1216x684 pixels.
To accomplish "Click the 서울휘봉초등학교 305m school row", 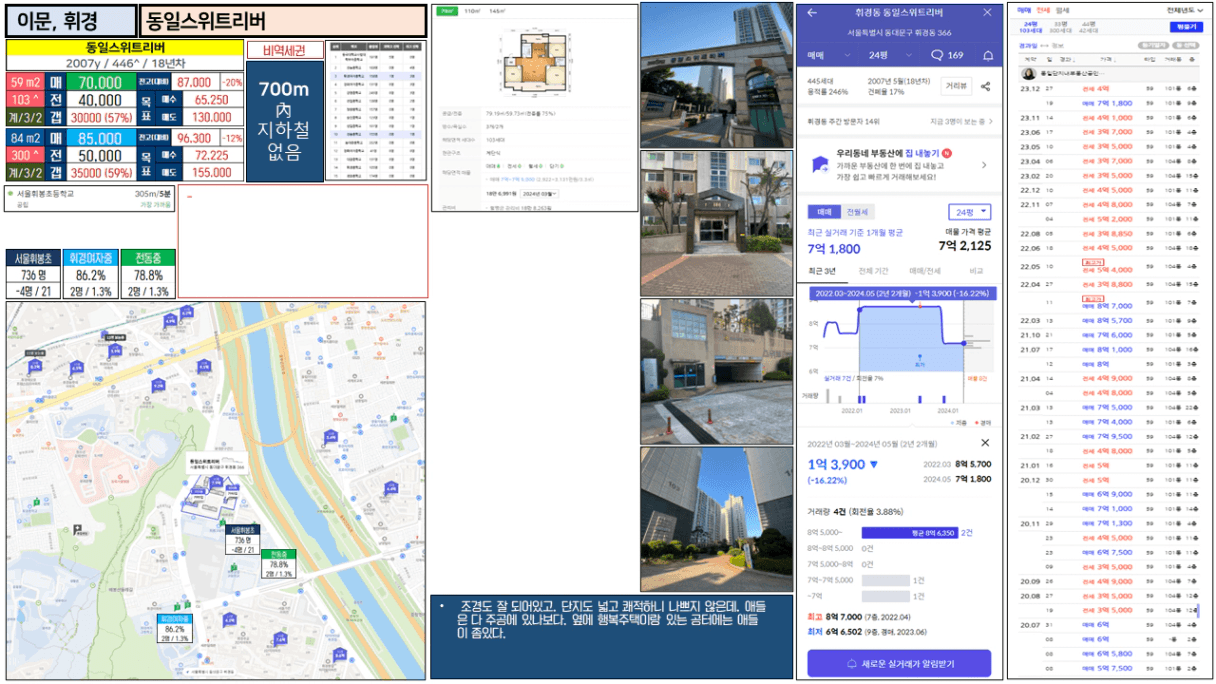I will click(x=90, y=198).
